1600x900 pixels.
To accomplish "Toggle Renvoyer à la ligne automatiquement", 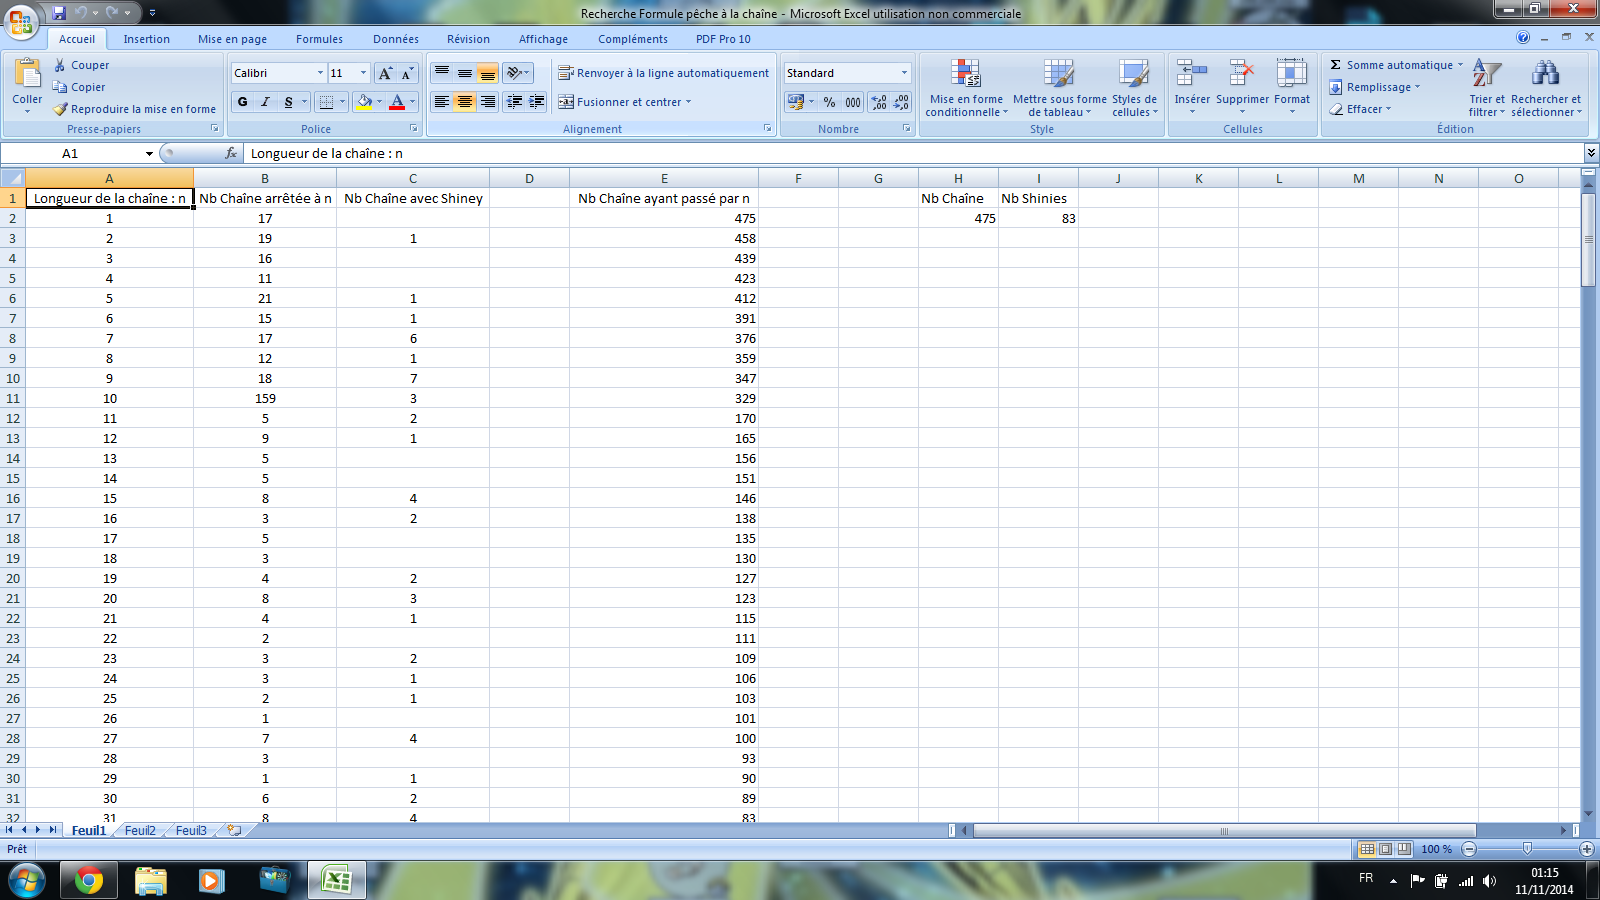I will click(x=663, y=73).
